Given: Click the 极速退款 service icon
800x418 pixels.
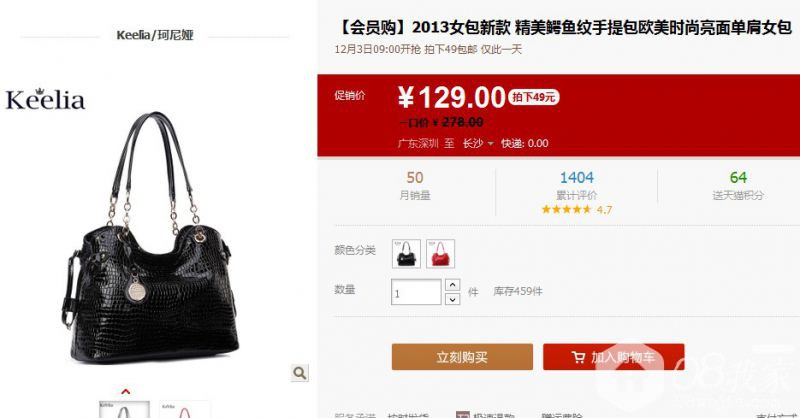Looking at the screenshot, I should pos(462,414).
